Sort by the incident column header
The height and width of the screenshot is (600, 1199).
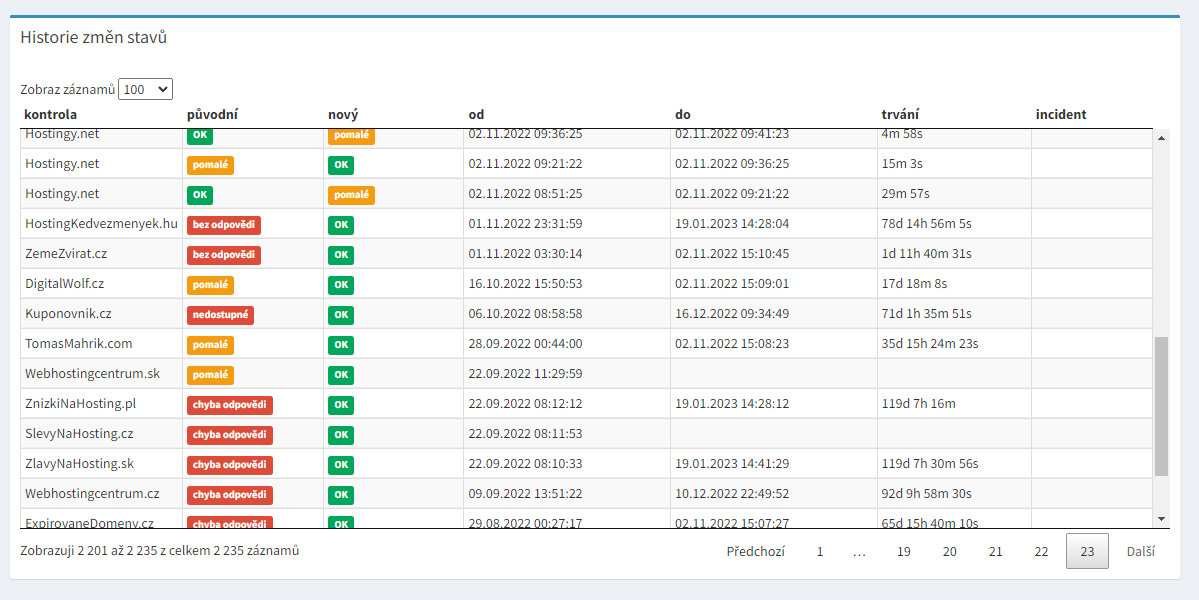[1061, 115]
